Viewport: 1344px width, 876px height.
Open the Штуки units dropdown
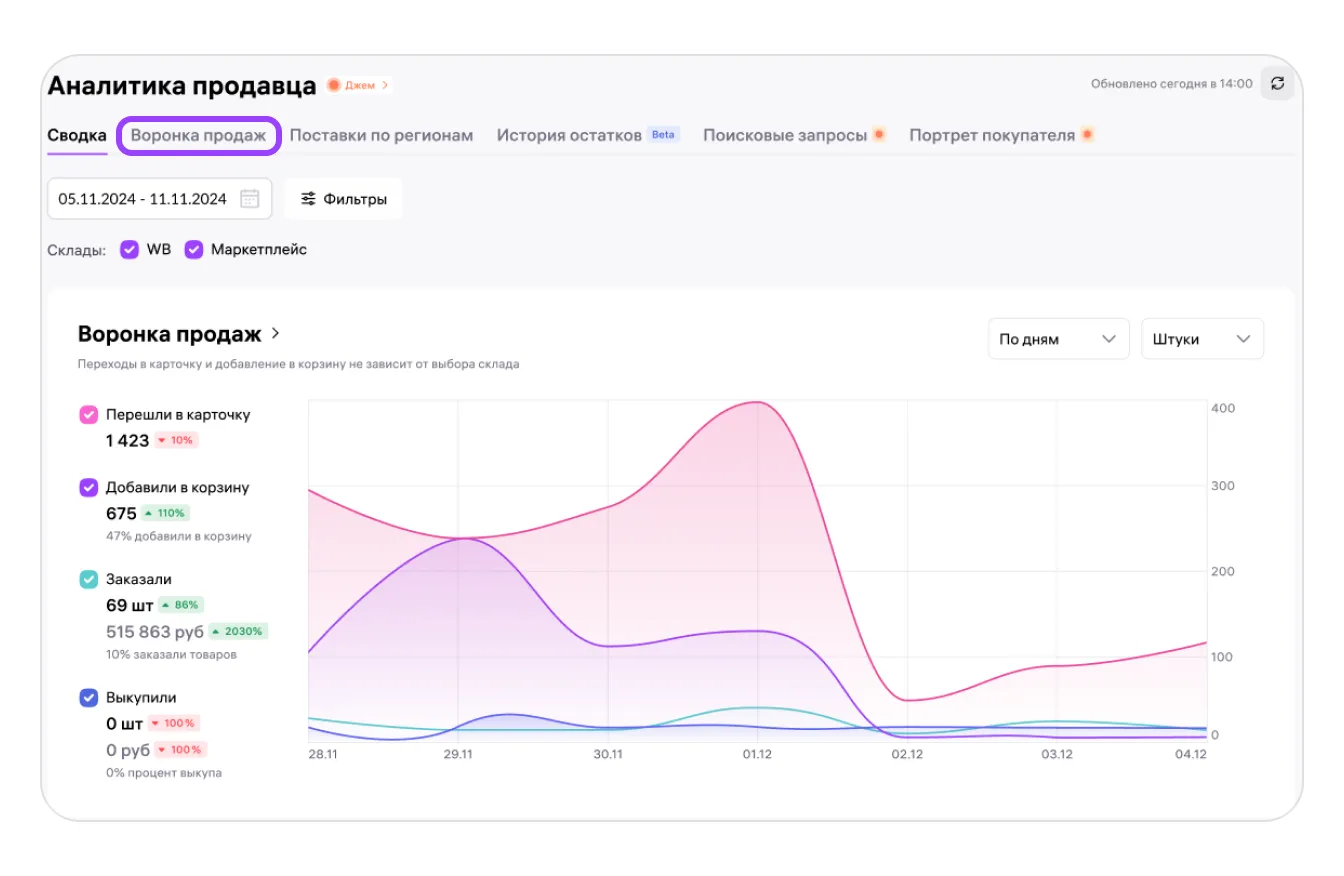pos(1201,339)
